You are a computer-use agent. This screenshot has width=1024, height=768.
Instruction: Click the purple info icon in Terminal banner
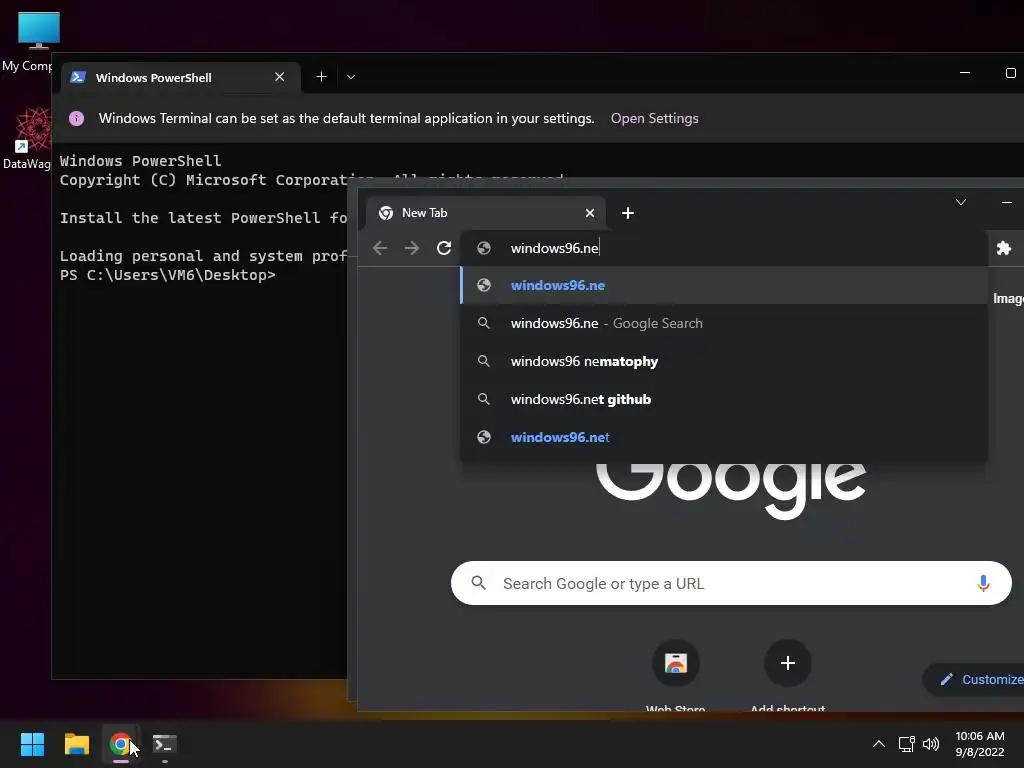(x=76, y=118)
